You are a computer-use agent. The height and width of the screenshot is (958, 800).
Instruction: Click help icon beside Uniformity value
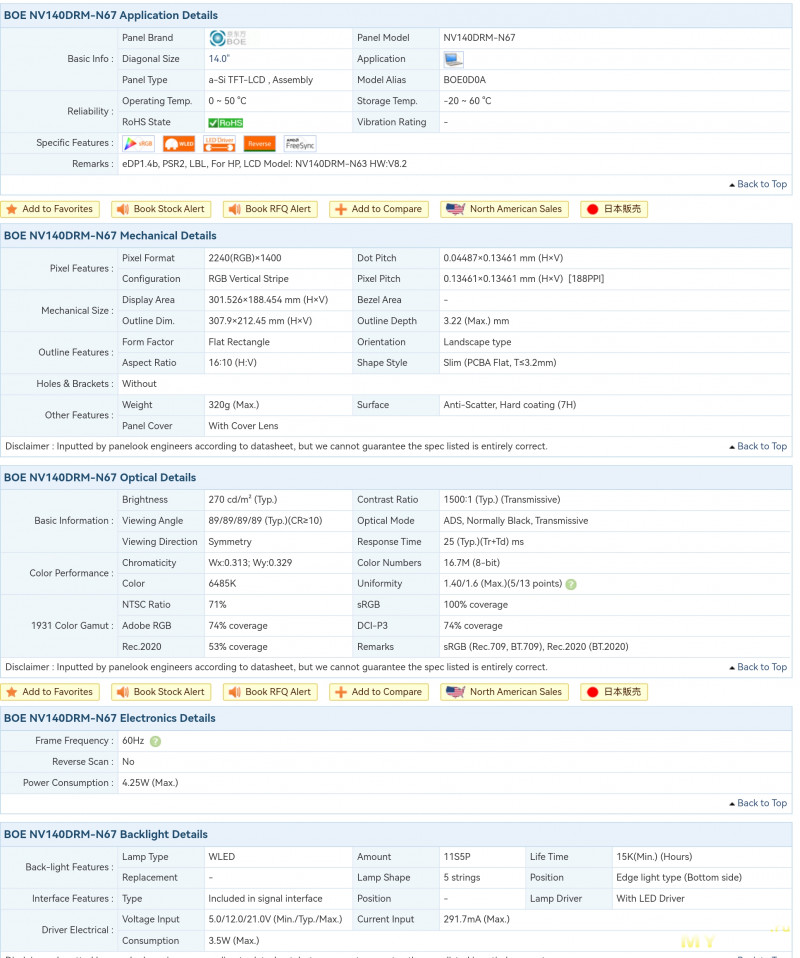[x=571, y=584]
